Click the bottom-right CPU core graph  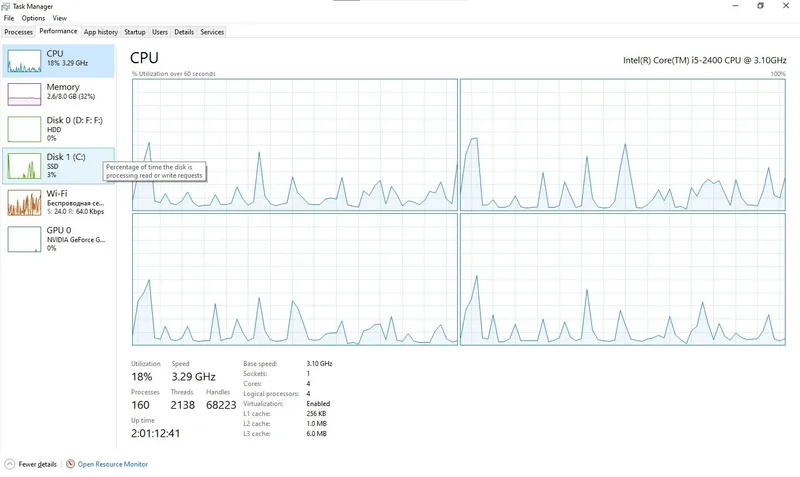pyautogui.click(x=622, y=279)
